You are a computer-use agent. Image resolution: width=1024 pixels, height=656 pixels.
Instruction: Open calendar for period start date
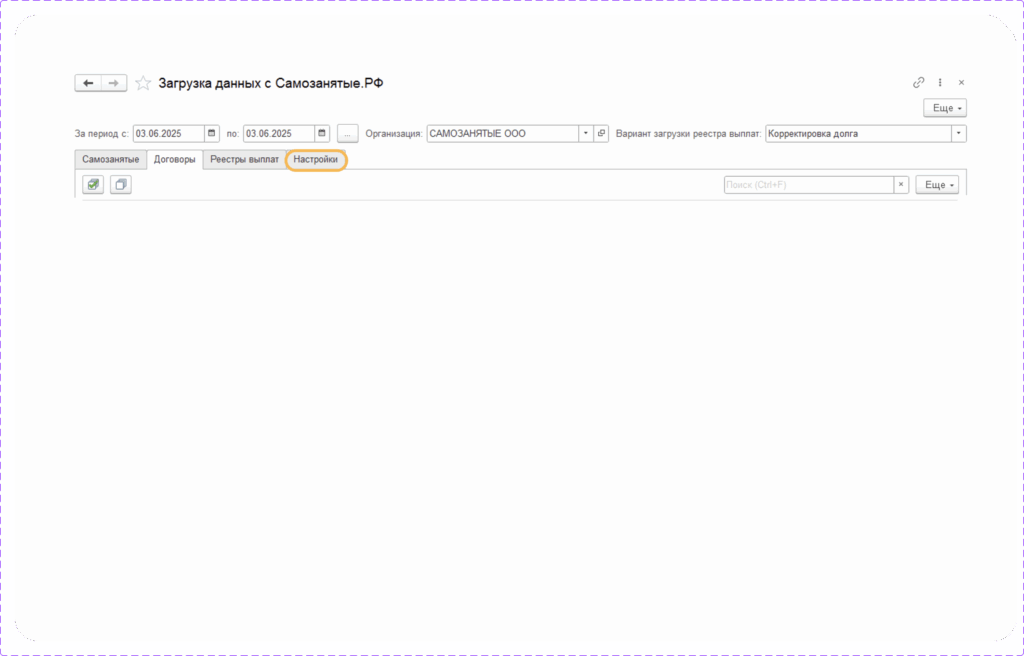click(212, 133)
